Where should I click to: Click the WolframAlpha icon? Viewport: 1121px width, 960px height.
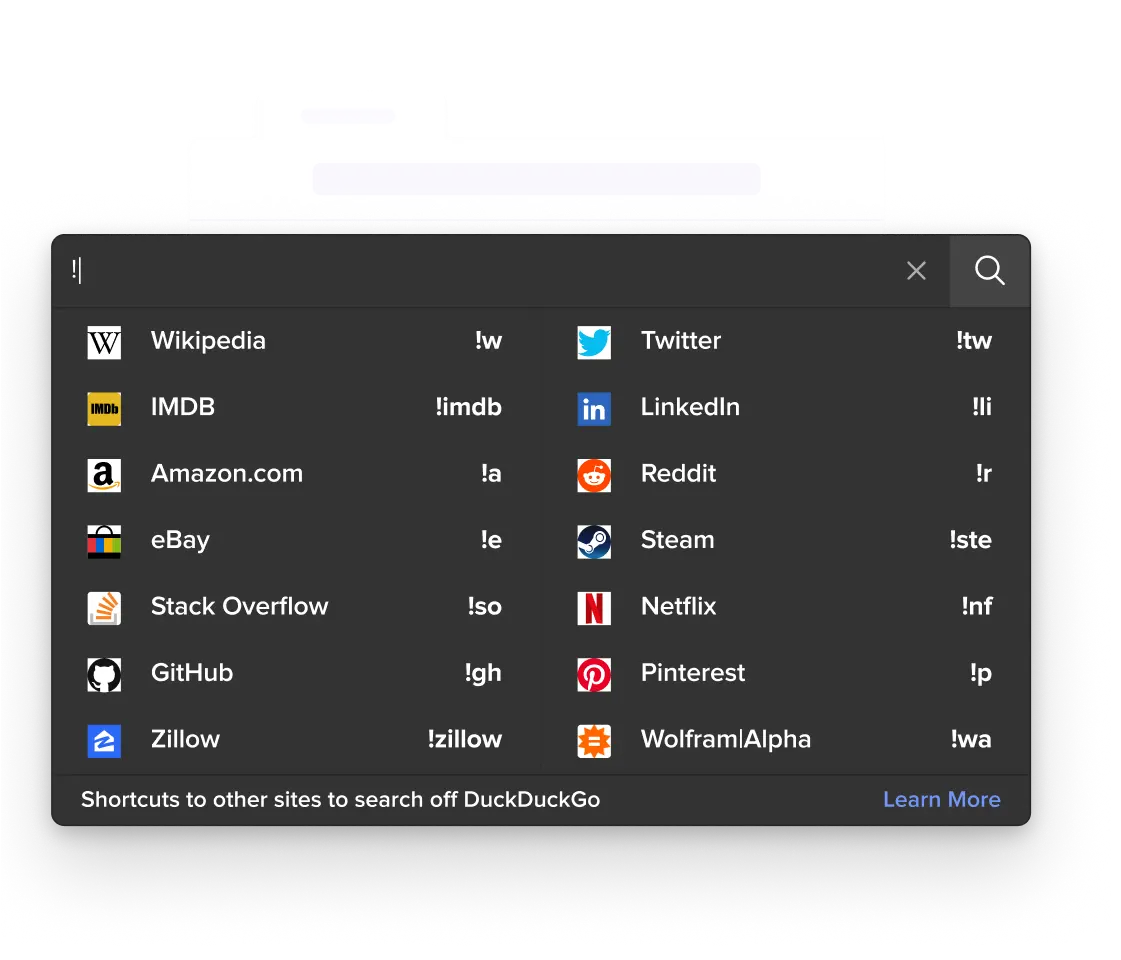(594, 741)
